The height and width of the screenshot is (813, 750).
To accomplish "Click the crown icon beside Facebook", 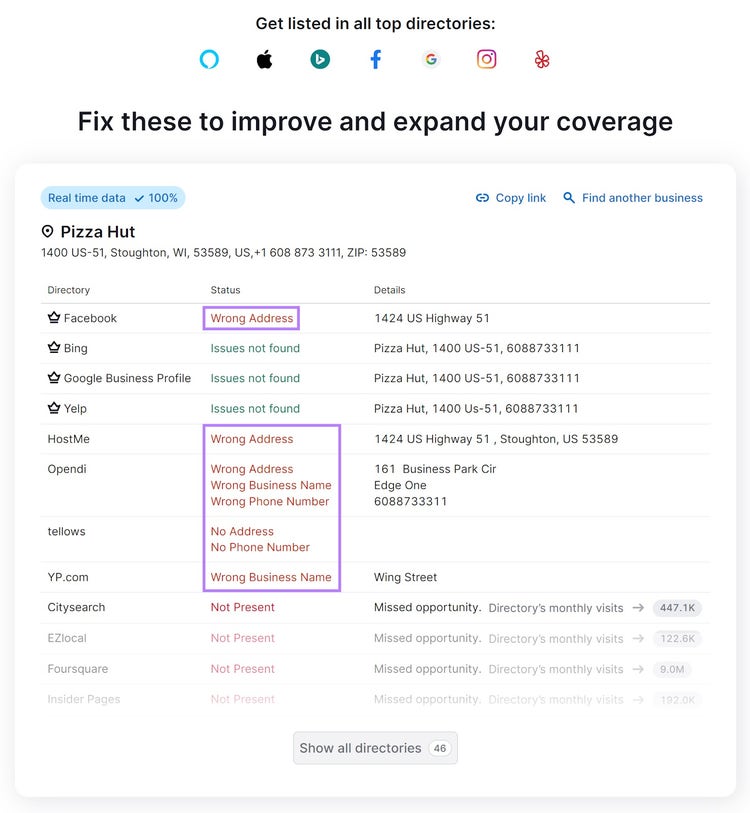I will click(54, 317).
